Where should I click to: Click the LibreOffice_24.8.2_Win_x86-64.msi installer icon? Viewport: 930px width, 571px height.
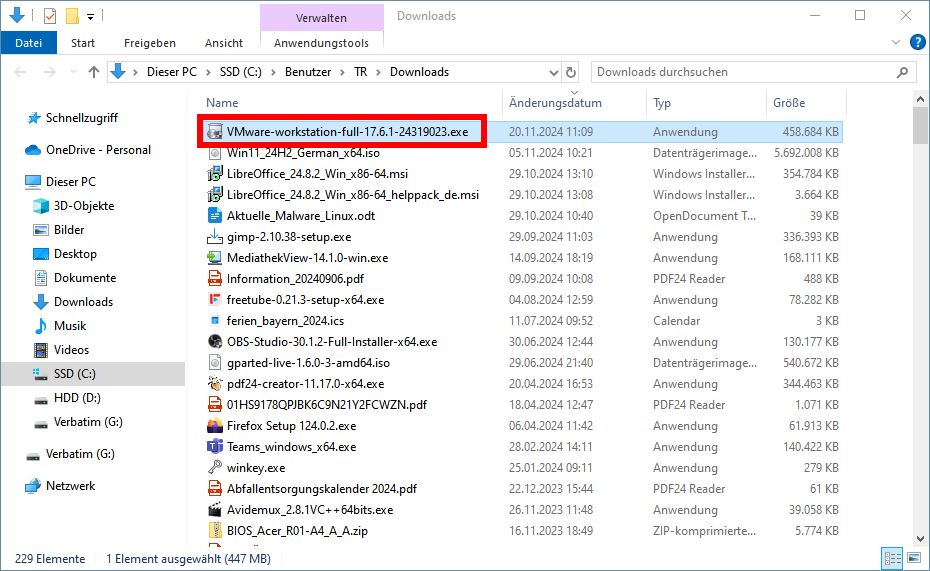(215, 174)
